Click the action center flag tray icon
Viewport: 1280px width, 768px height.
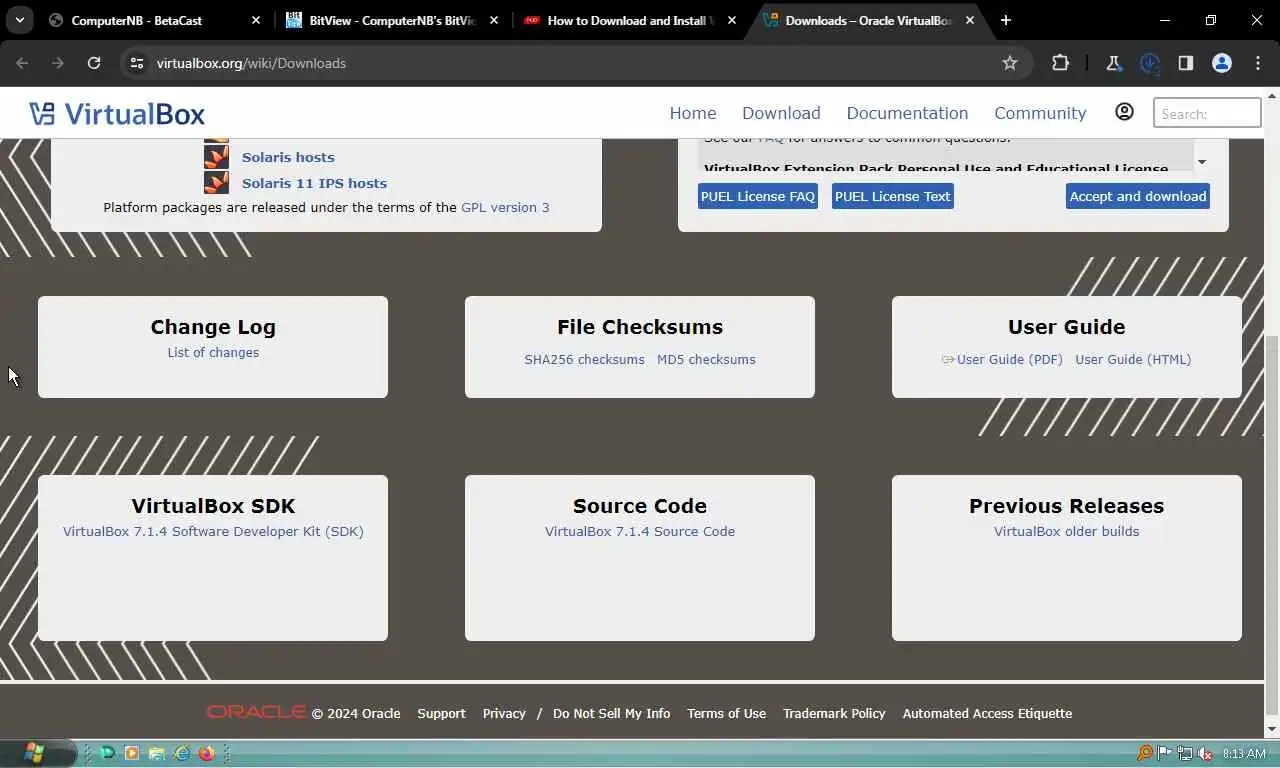pyautogui.click(x=1165, y=753)
